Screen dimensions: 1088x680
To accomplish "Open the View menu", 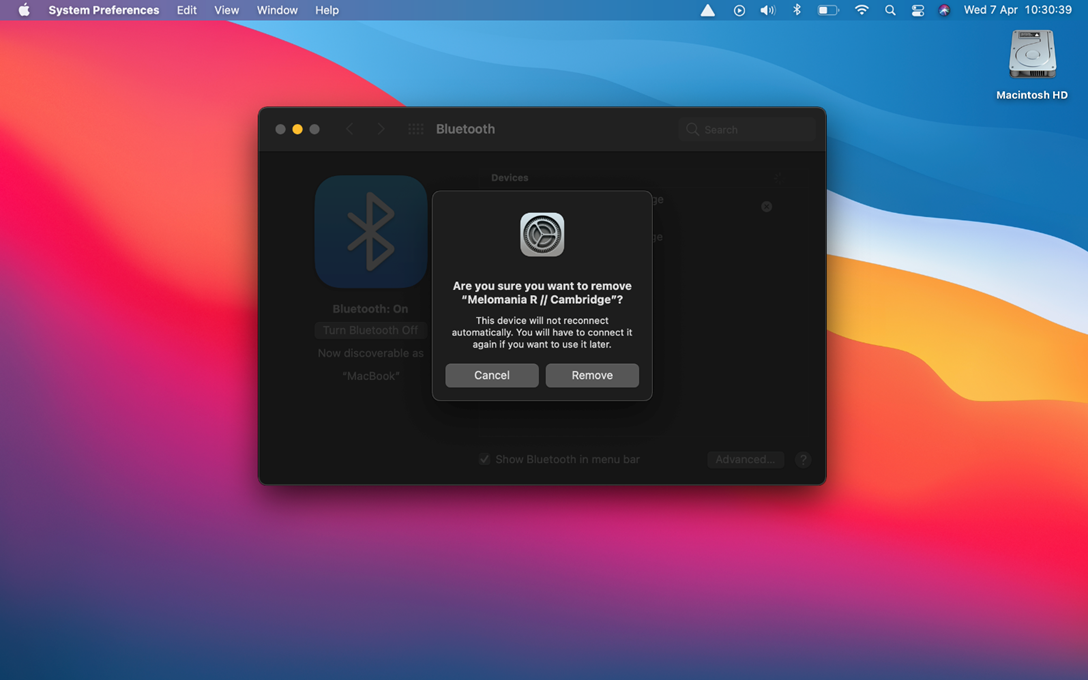I will (x=227, y=10).
